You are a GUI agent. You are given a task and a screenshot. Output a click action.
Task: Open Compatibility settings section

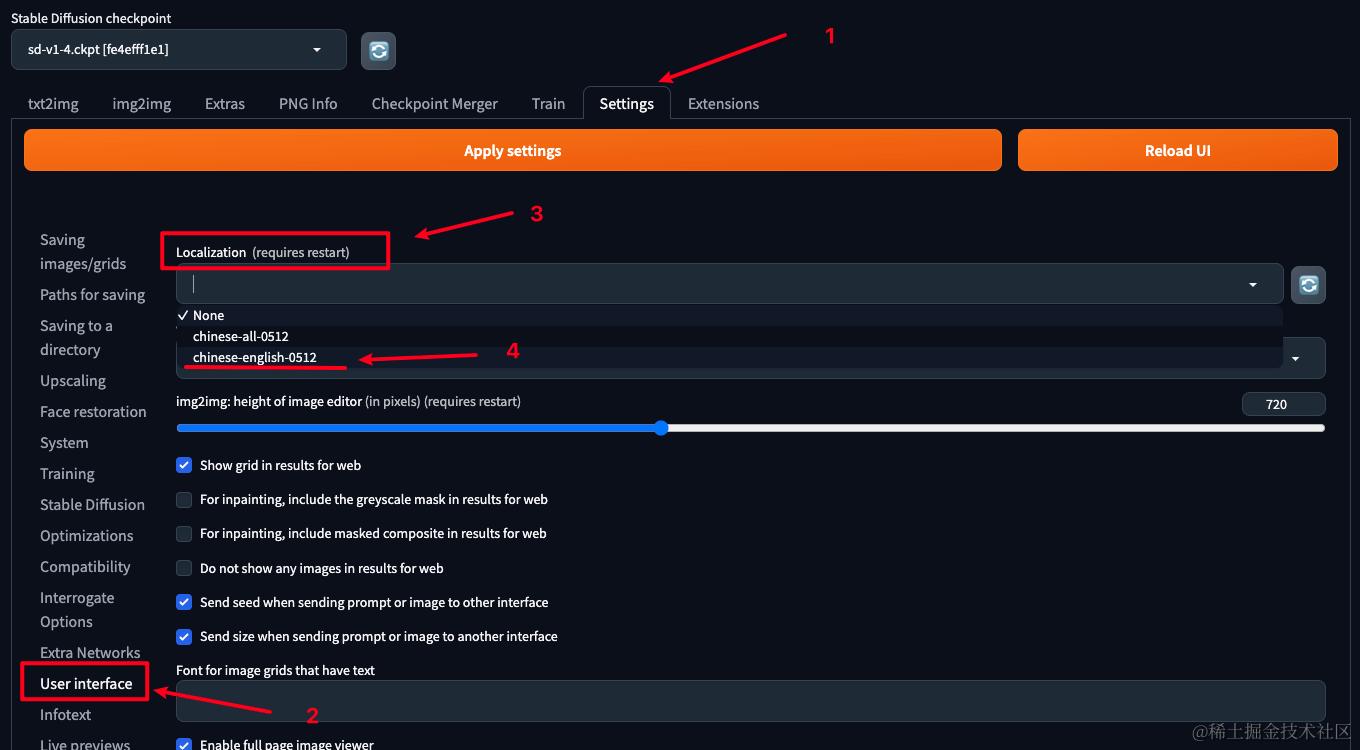(x=85, y=567)
